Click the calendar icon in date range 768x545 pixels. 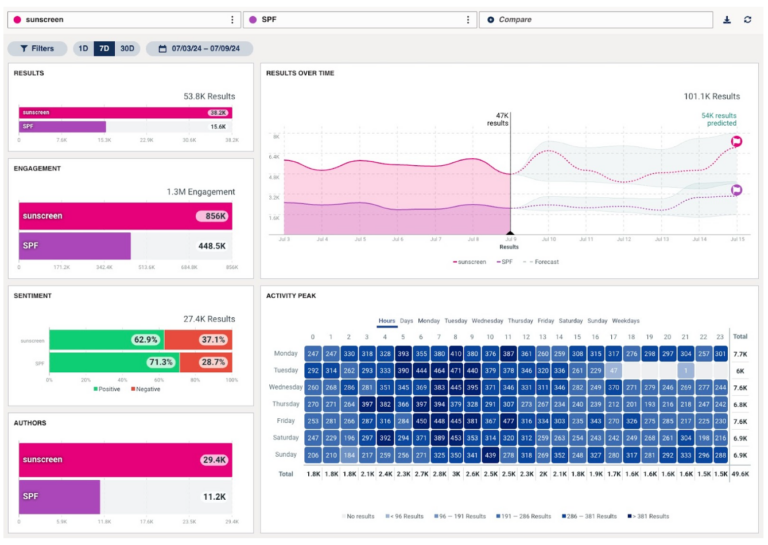pyautogui.click(x=161, y=48)
